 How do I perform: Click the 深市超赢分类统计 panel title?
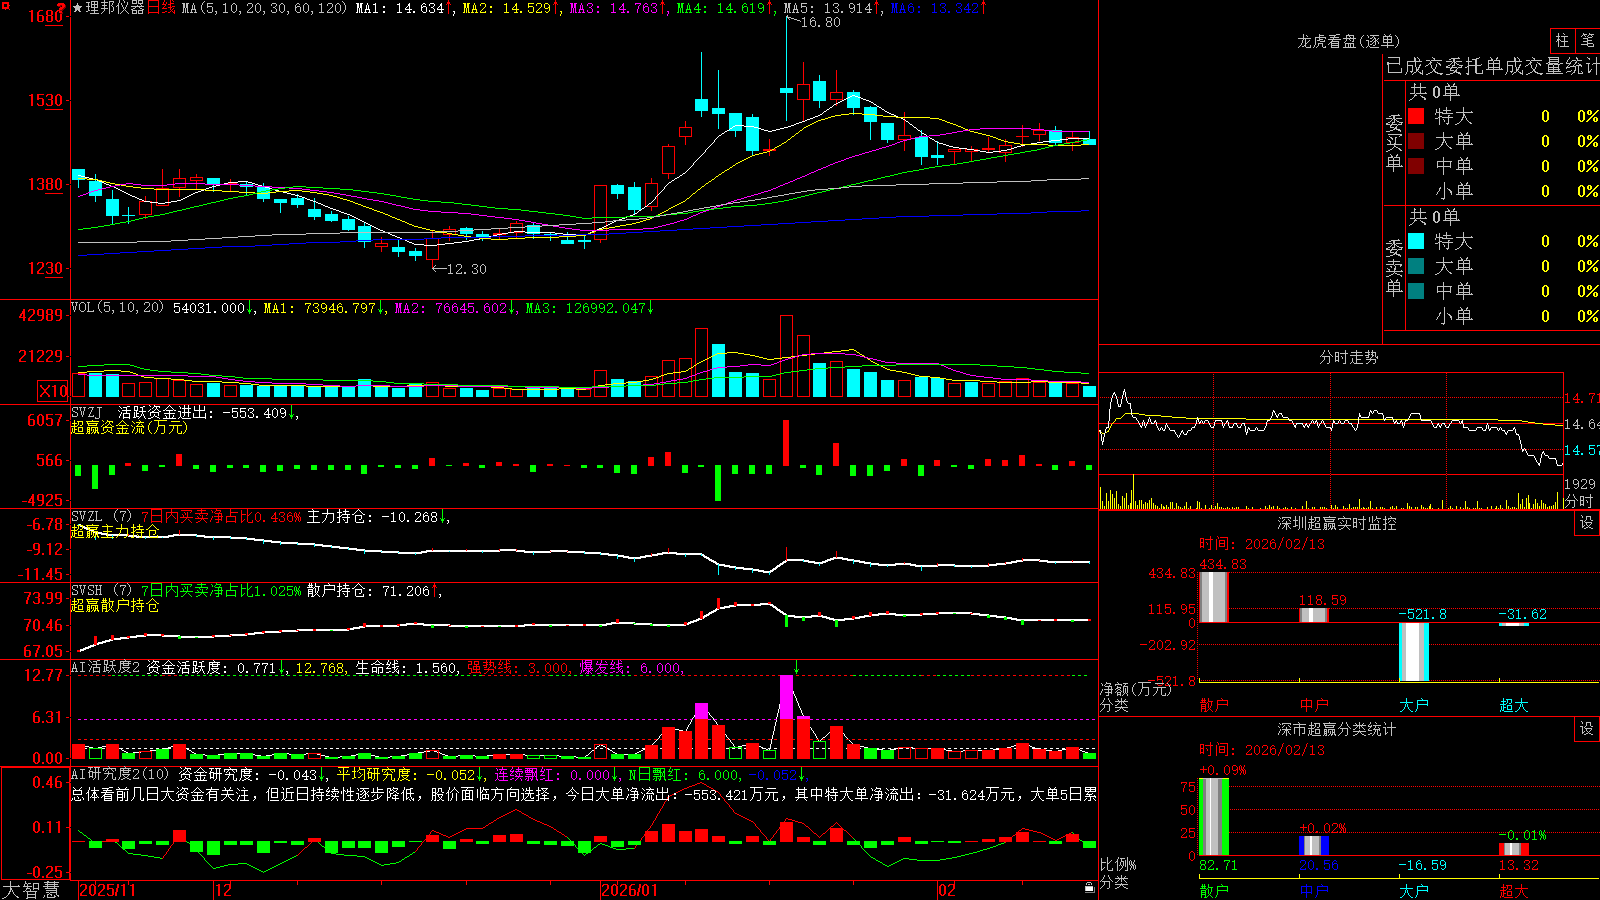pos(1337,729)
